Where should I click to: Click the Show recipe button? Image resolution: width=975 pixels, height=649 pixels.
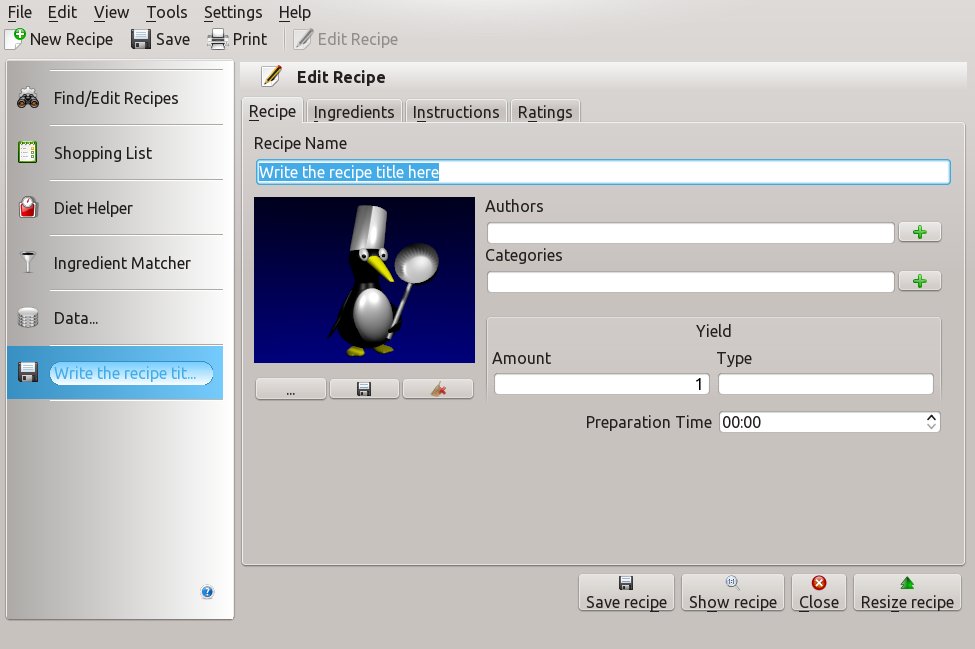(732, 592)
